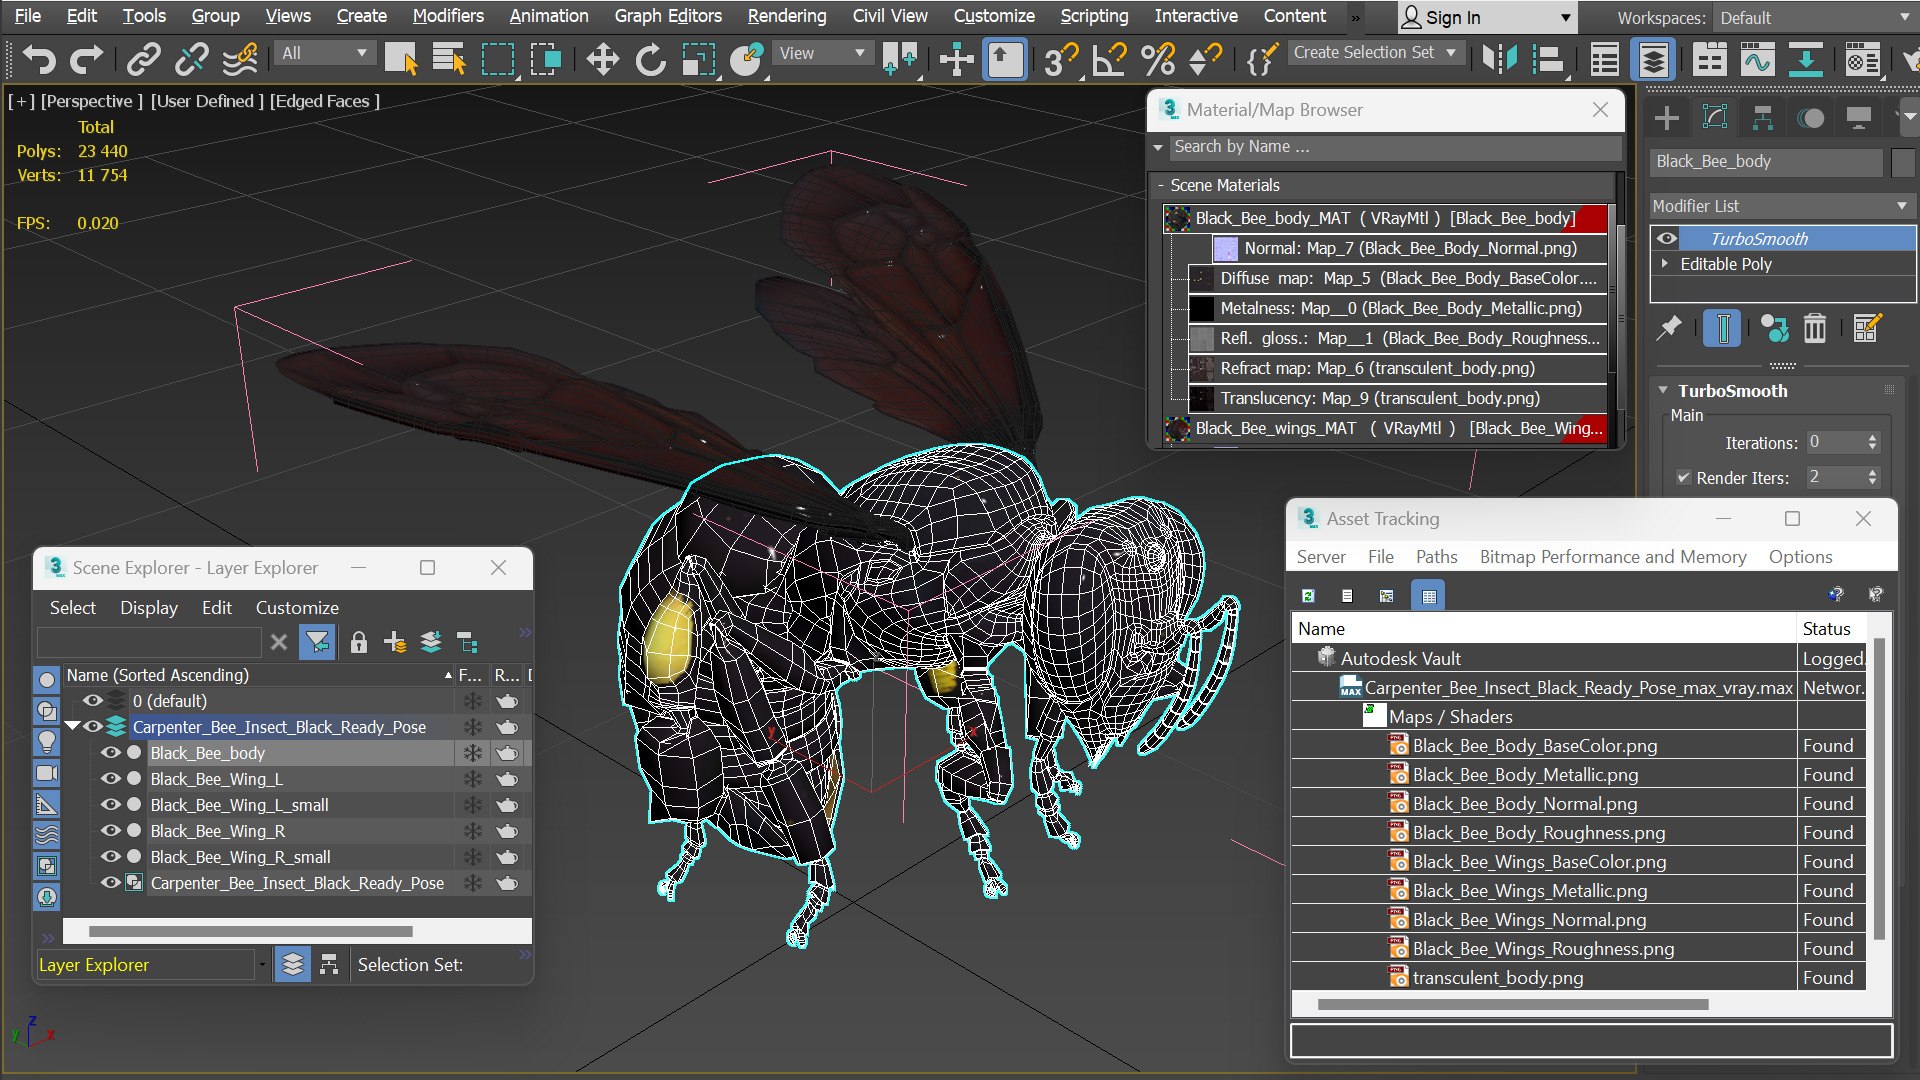Click Pin Stack icon in Modify panel

(x=1668, y=328)
